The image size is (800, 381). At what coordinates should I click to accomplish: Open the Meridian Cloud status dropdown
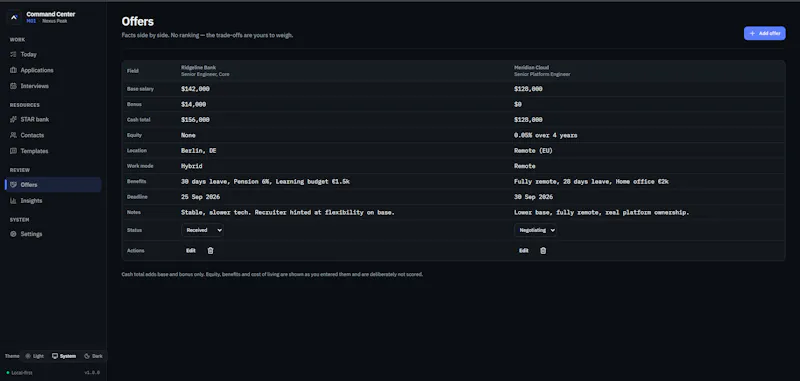coord(535,230)
